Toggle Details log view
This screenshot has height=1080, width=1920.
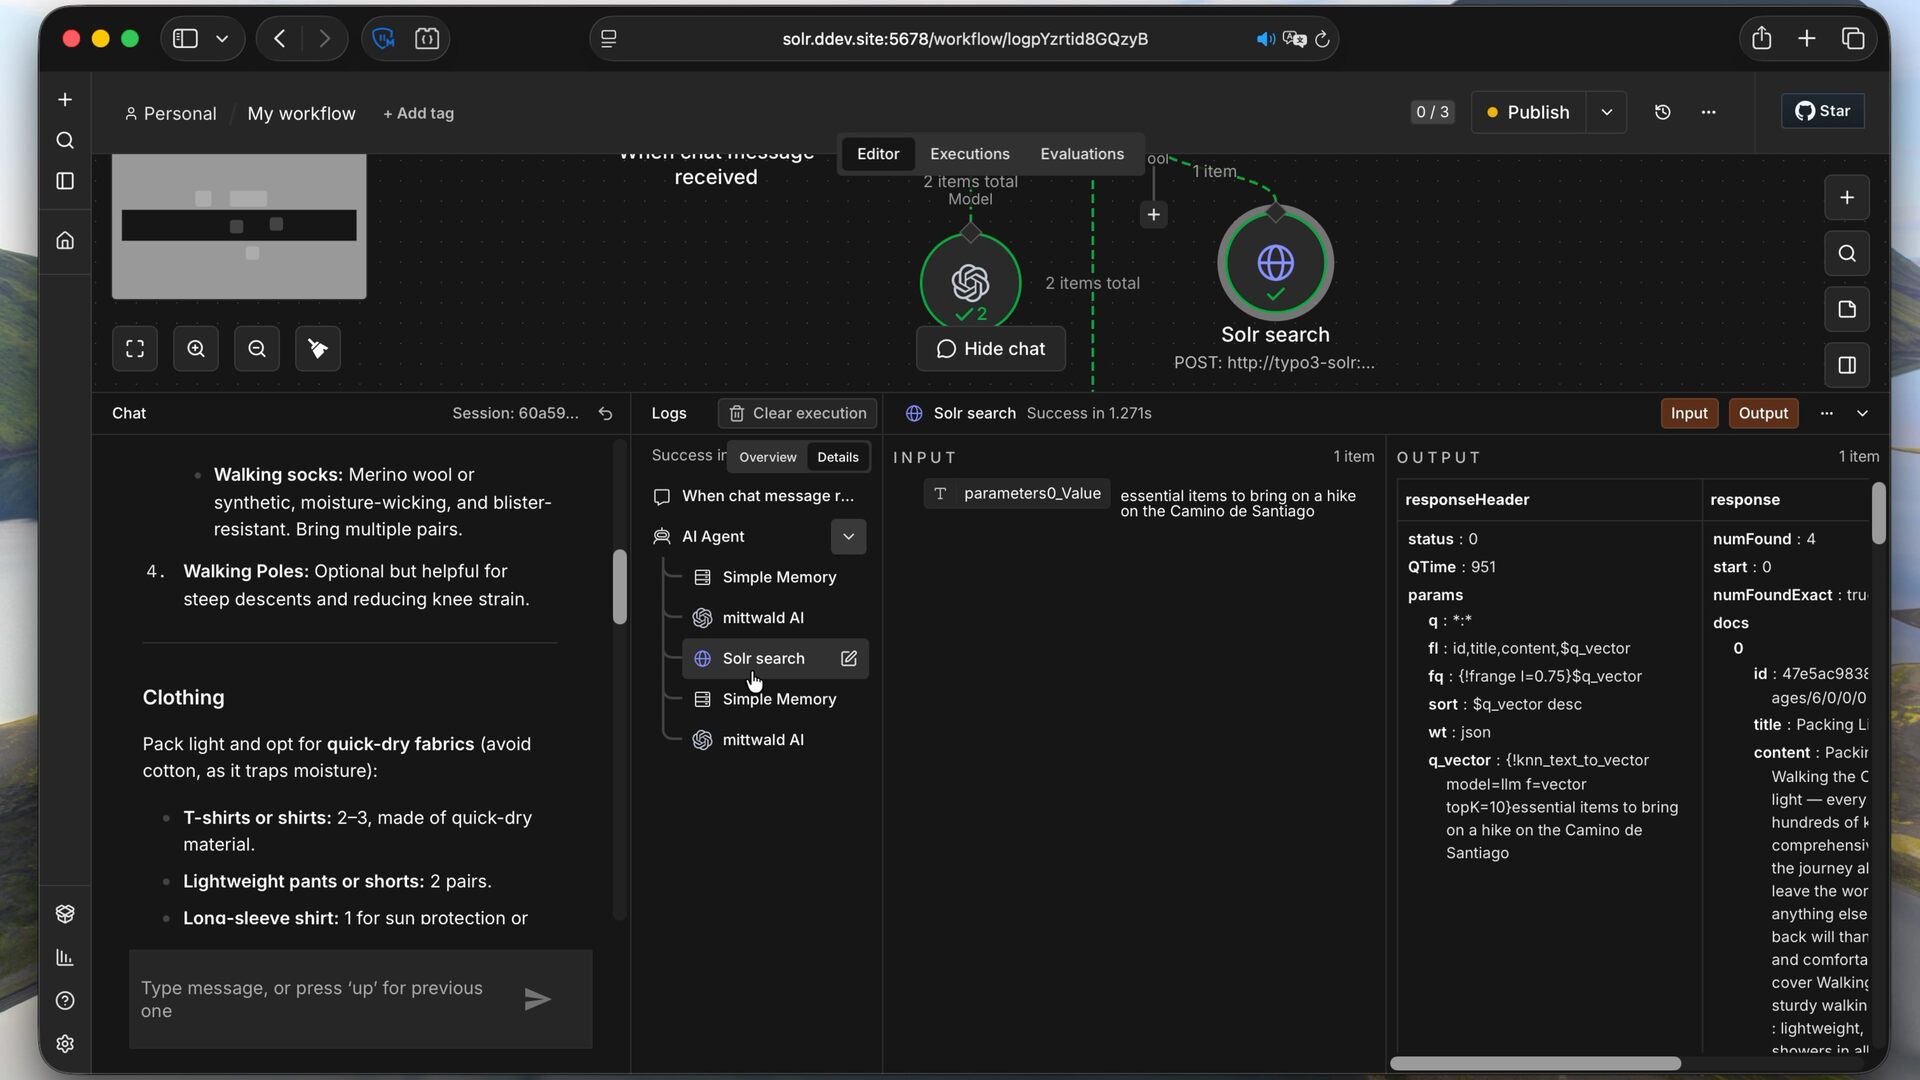pos(838,457)
